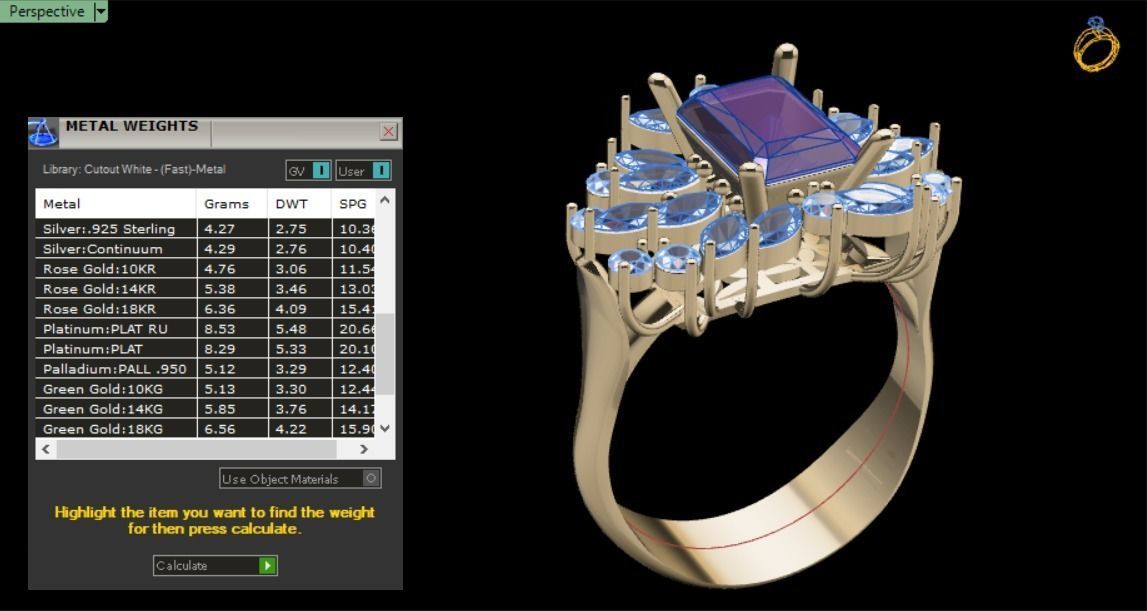This screenshot has width=1147, height=611.
Task: Click the green arrow on Calculate
Action: click(x=268, y=566)
